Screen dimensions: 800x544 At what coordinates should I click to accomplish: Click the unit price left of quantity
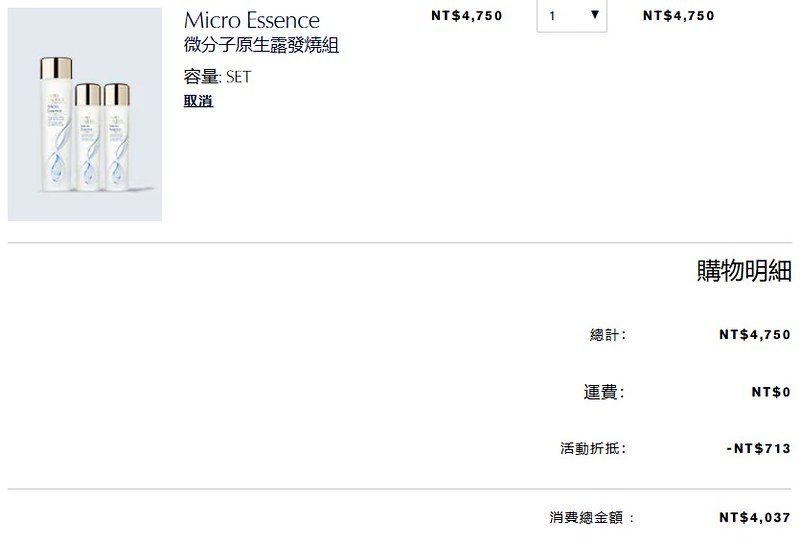pyautogui.click(x=466, y=16)
